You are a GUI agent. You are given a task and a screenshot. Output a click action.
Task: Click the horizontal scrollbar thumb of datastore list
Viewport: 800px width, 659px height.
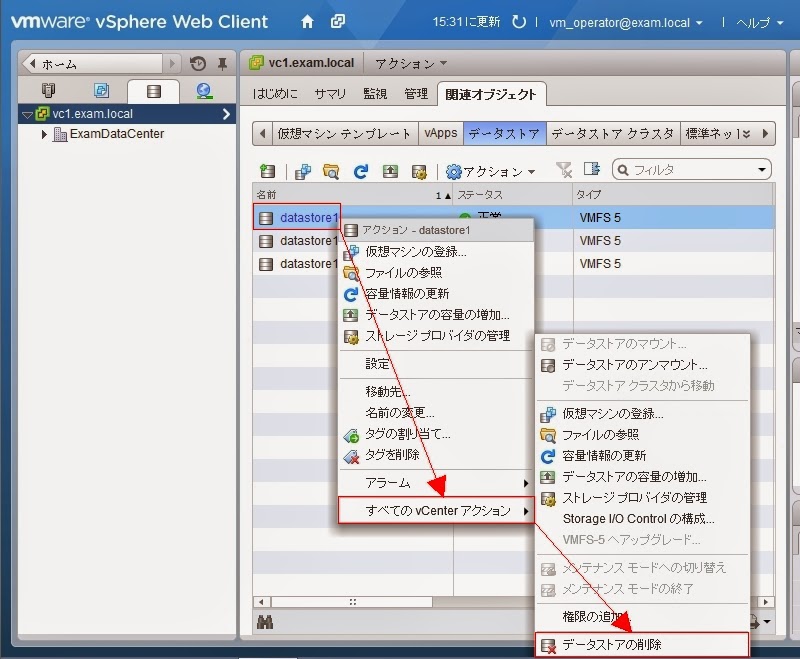(352, 602)
